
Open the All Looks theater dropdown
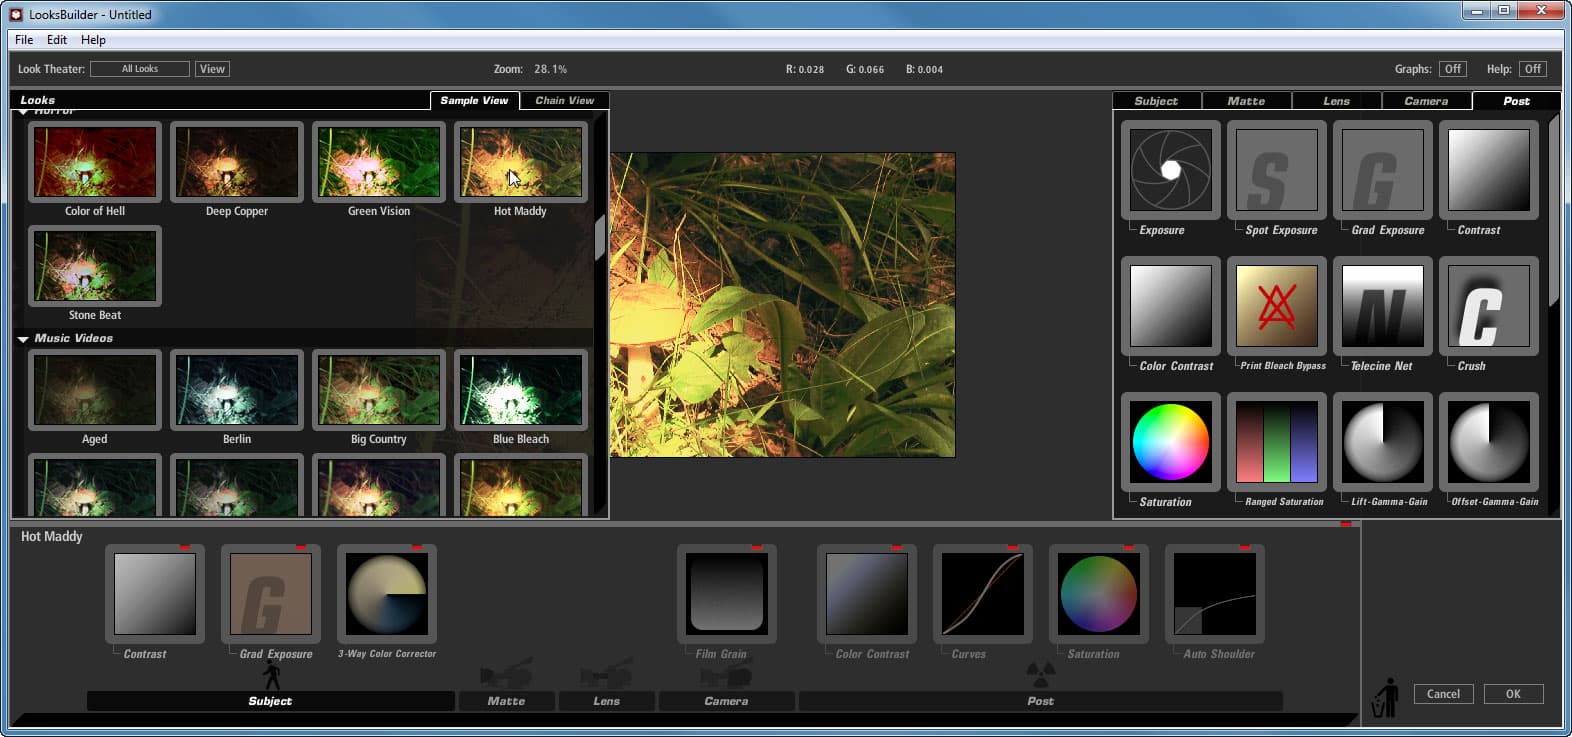pyautogui.click(x=139, y=69)
